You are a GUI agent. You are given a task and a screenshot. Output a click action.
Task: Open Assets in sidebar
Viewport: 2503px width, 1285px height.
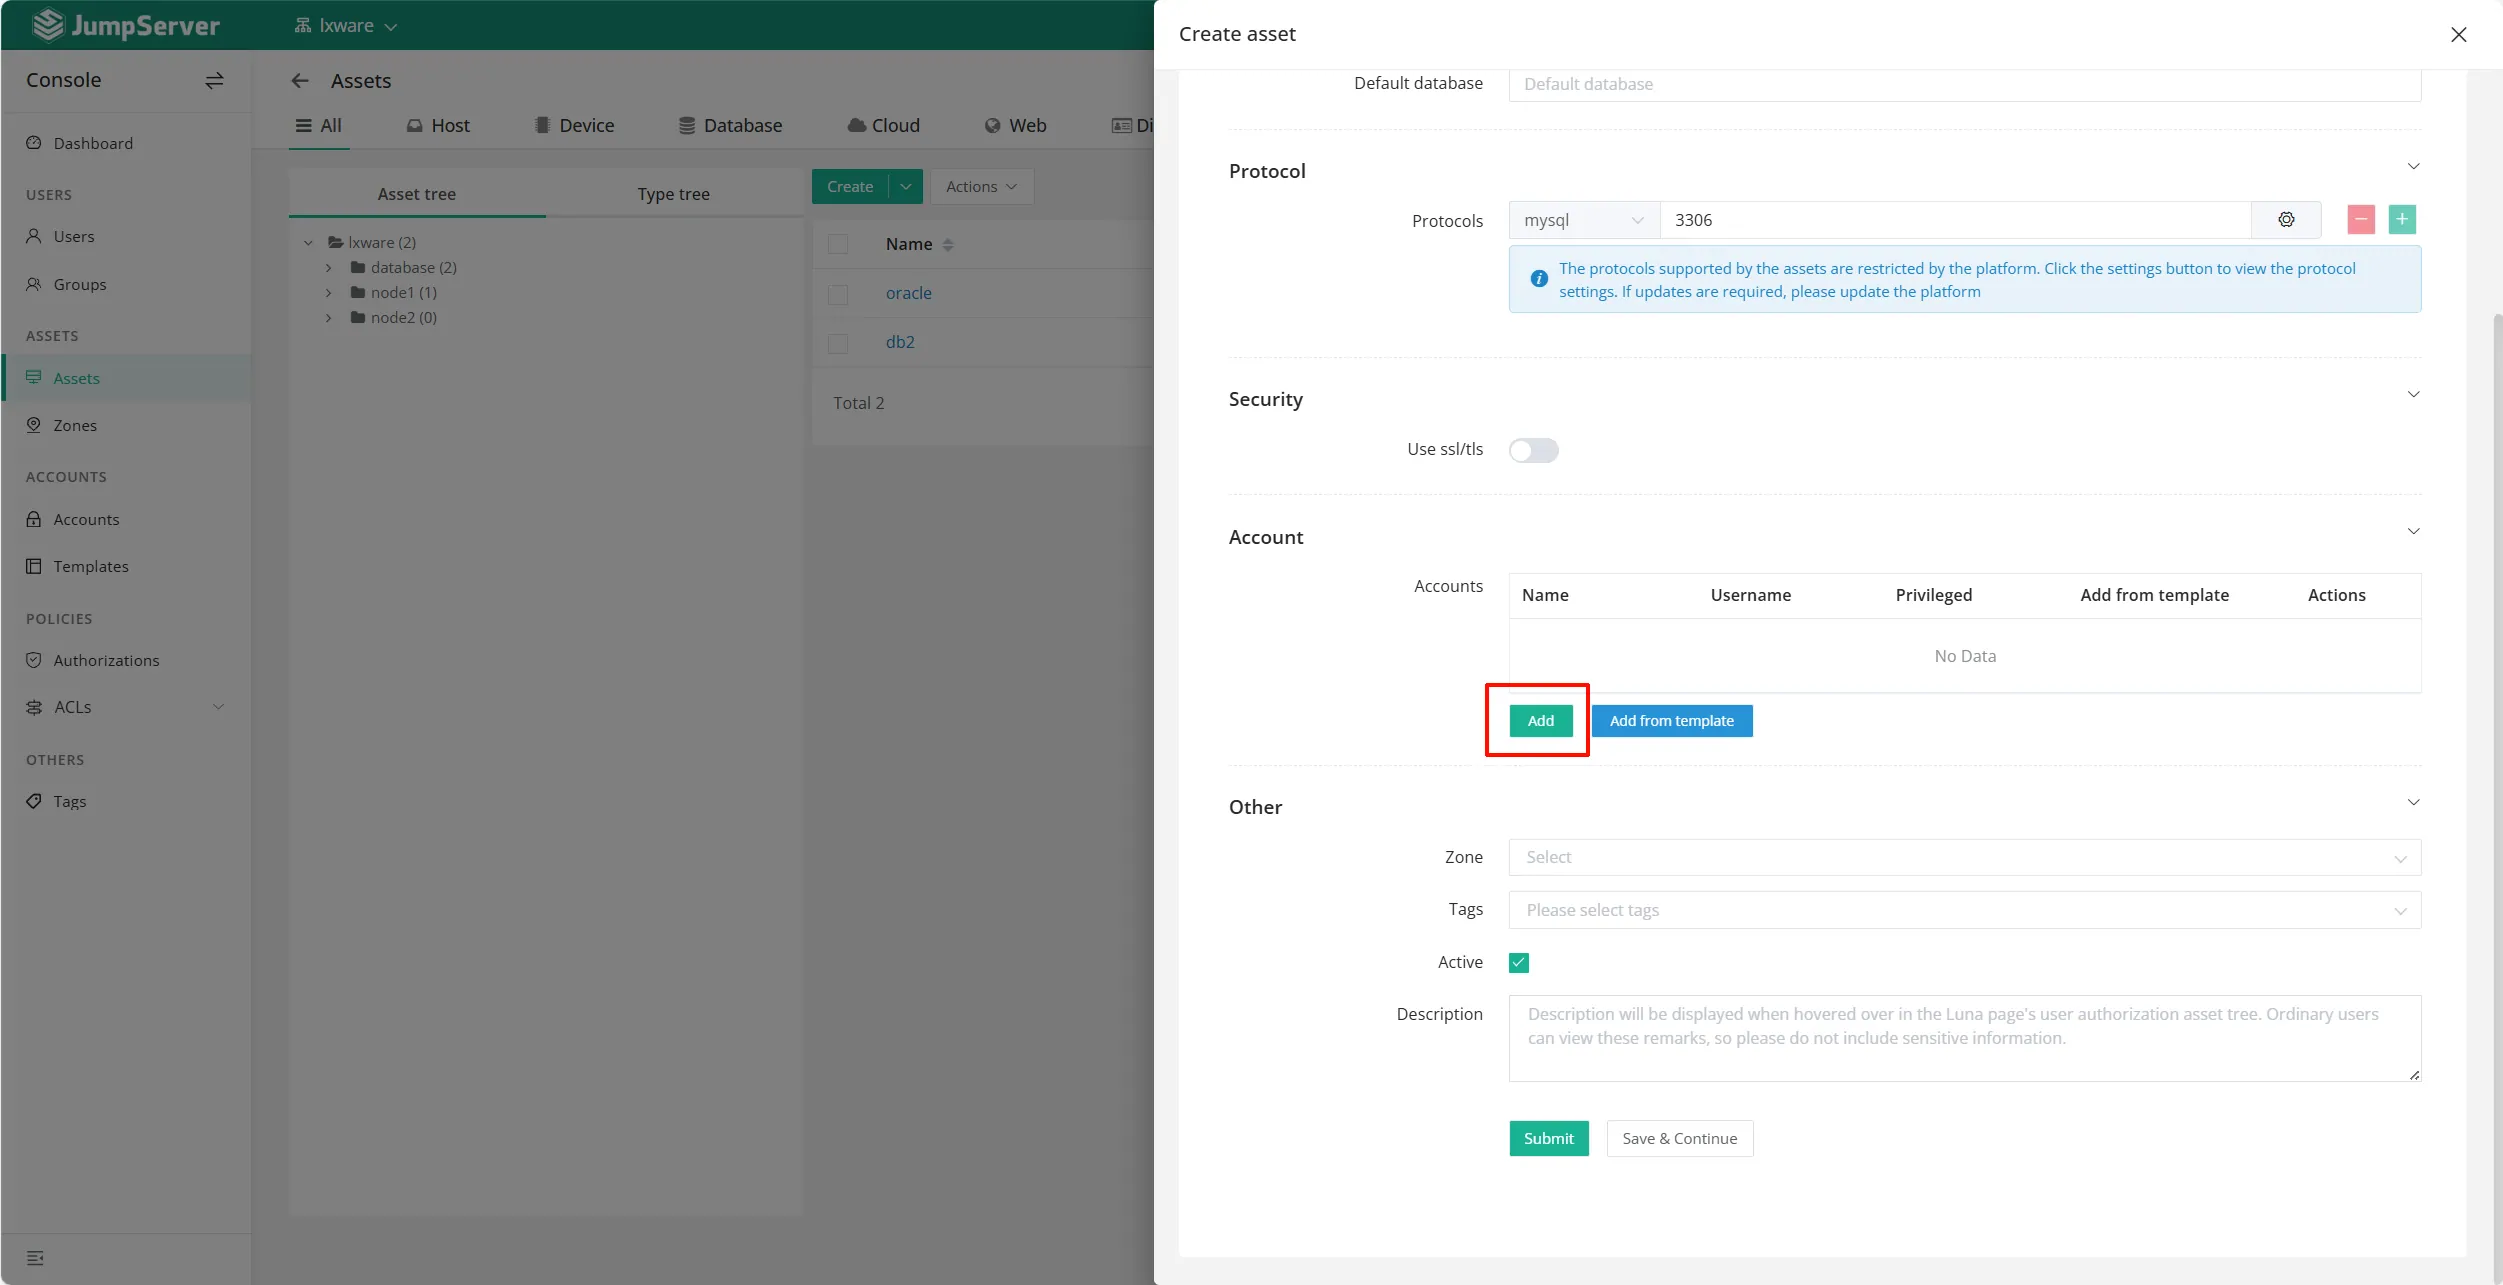(125, 378)
